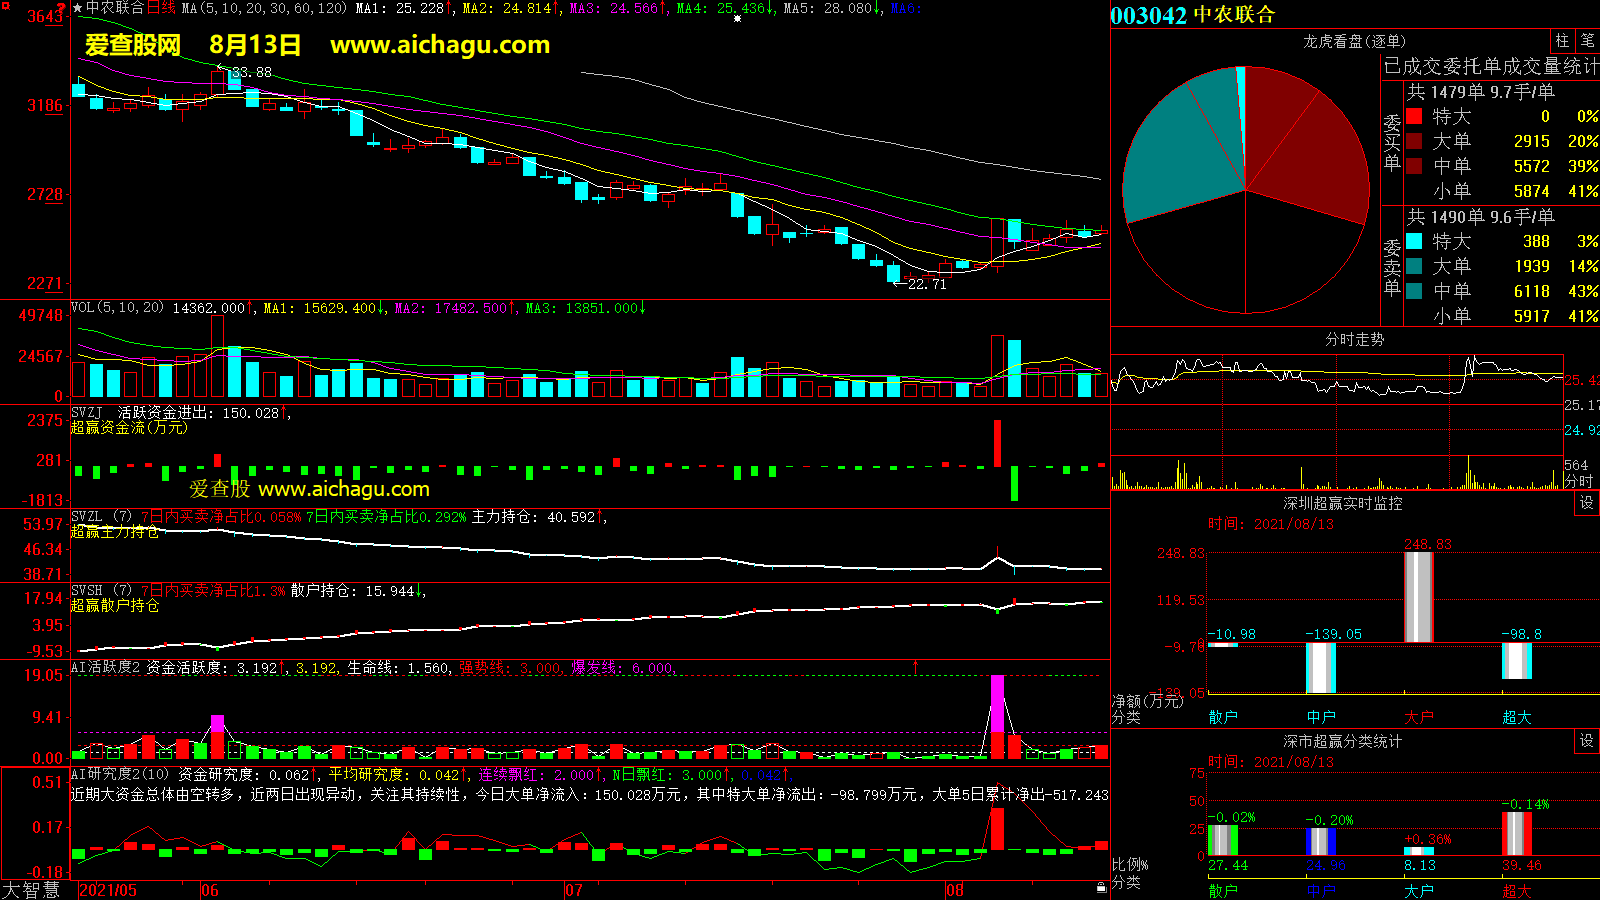1600x900 pixels.
Task: Click the bright red 特大 buy-order swatch
Action: click(x=1414, y=116)
